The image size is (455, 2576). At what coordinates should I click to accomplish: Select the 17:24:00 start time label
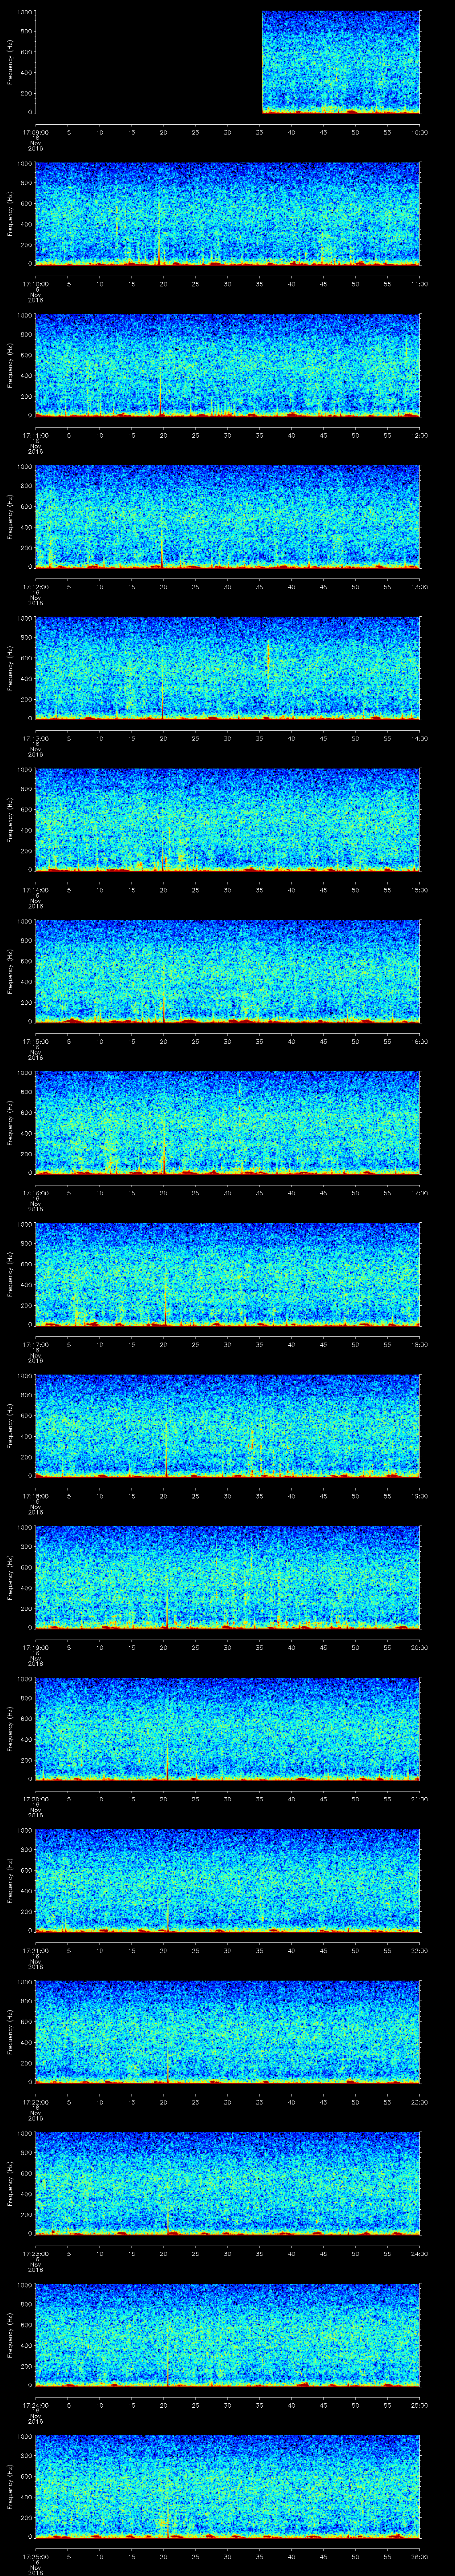pos(35,2405)
